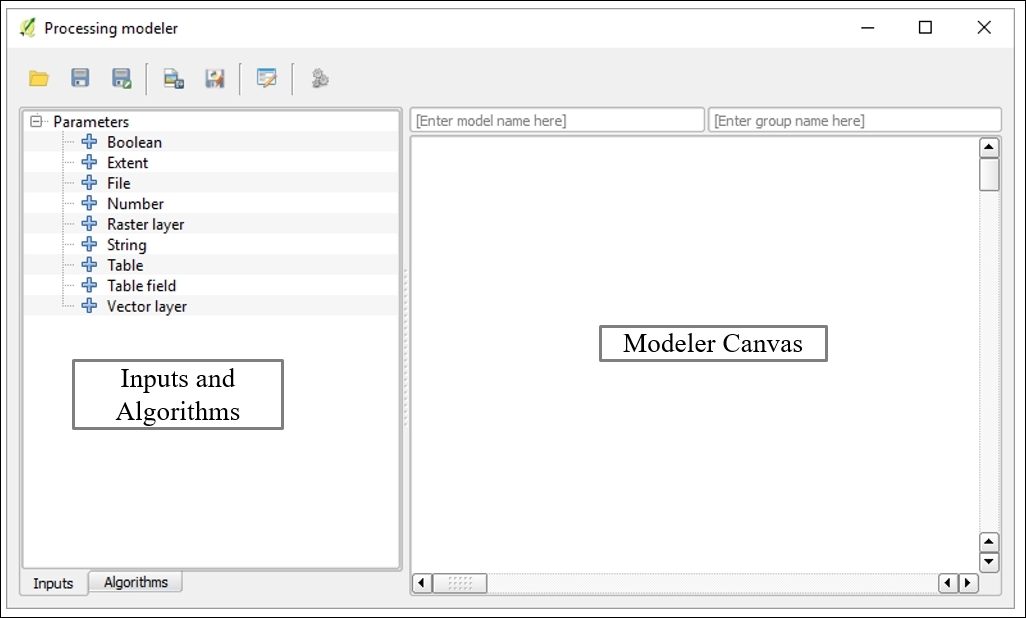The width and height of the screenshot is (1026, 618).
Task: Select the Boolean parameter
Action: pyautogui.click(x=134, y=142)
